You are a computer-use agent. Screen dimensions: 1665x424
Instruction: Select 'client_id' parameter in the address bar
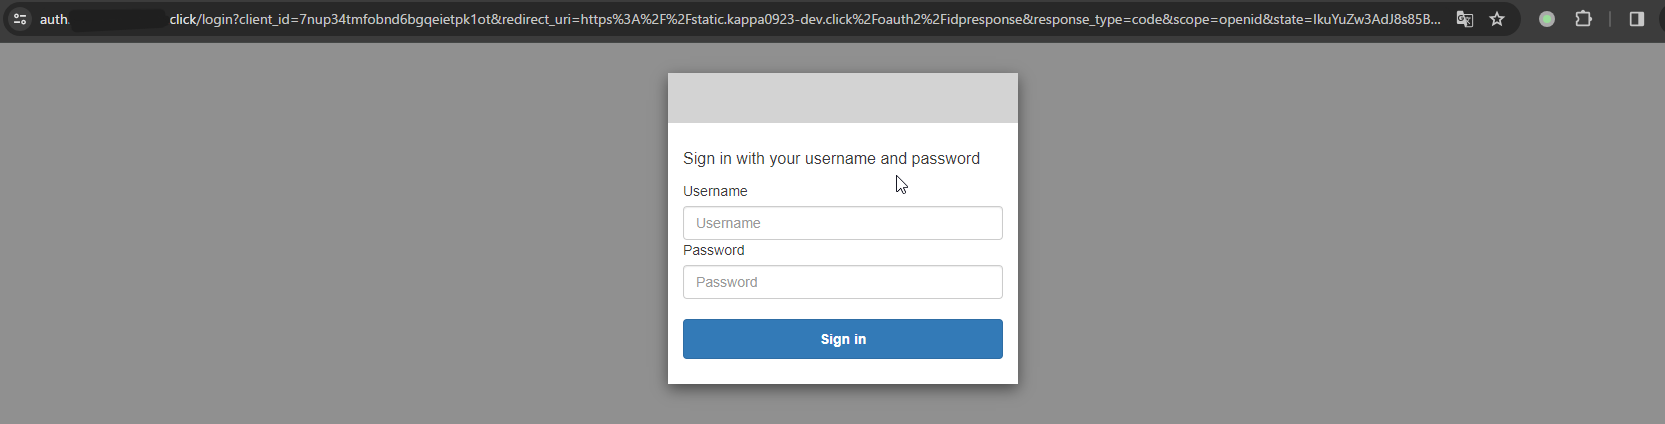[265, 19]
